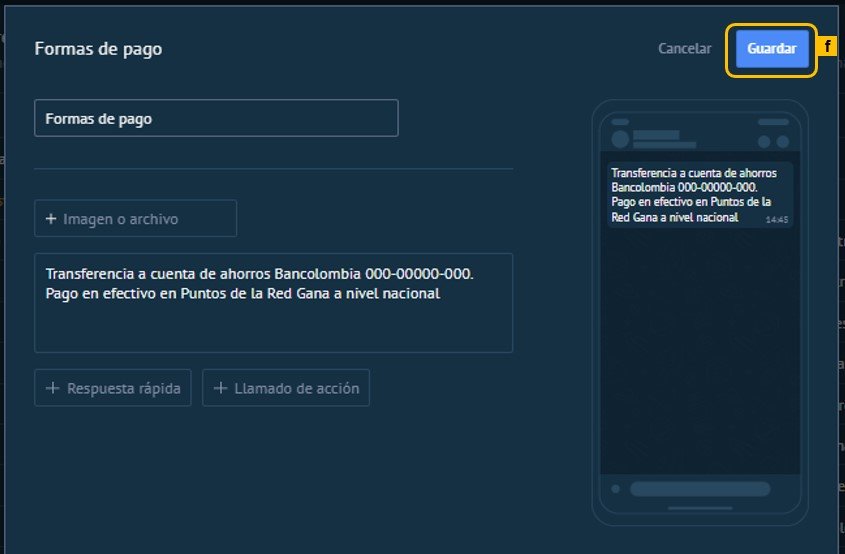Click the phone preview home indicator bar
Image resolution: width=845 pixels, height=554 pixels.
click(x=699, y=508)
